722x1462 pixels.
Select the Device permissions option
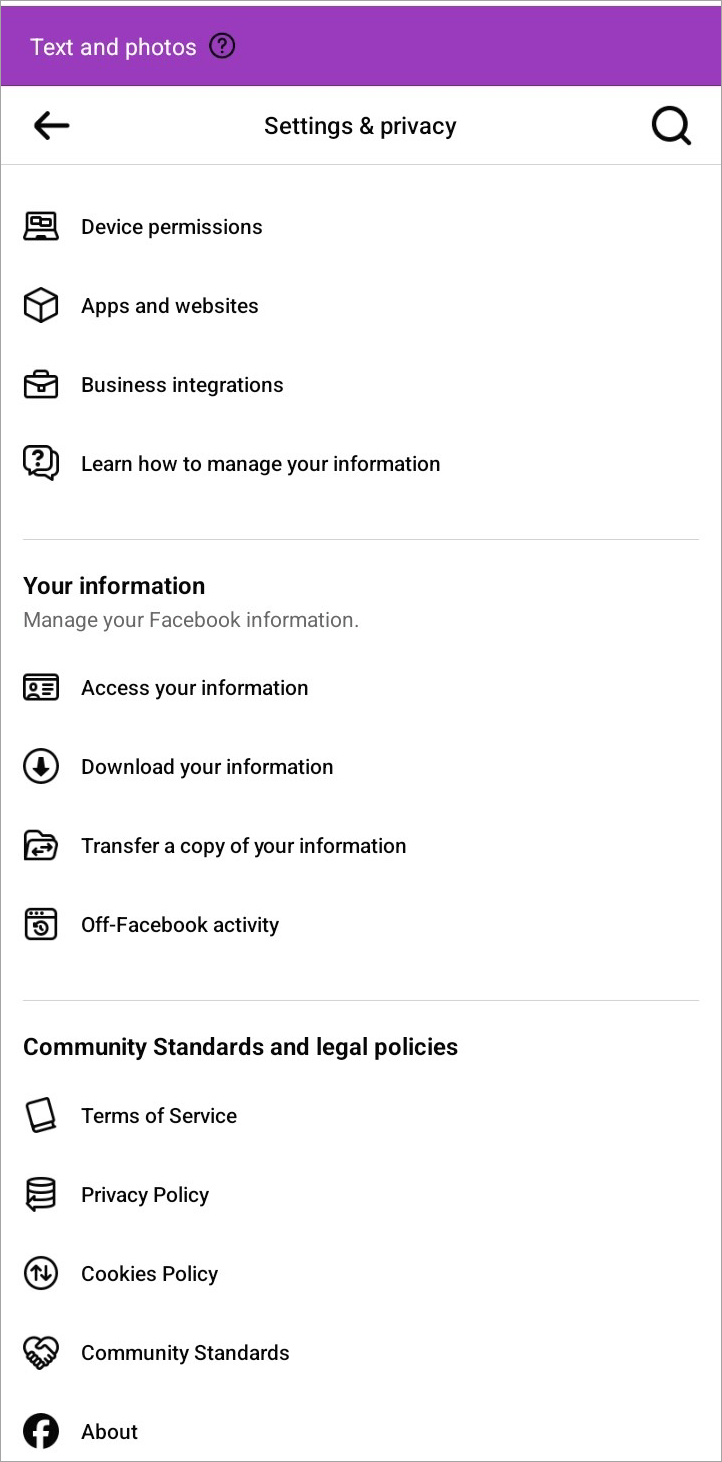click(172, 227)
